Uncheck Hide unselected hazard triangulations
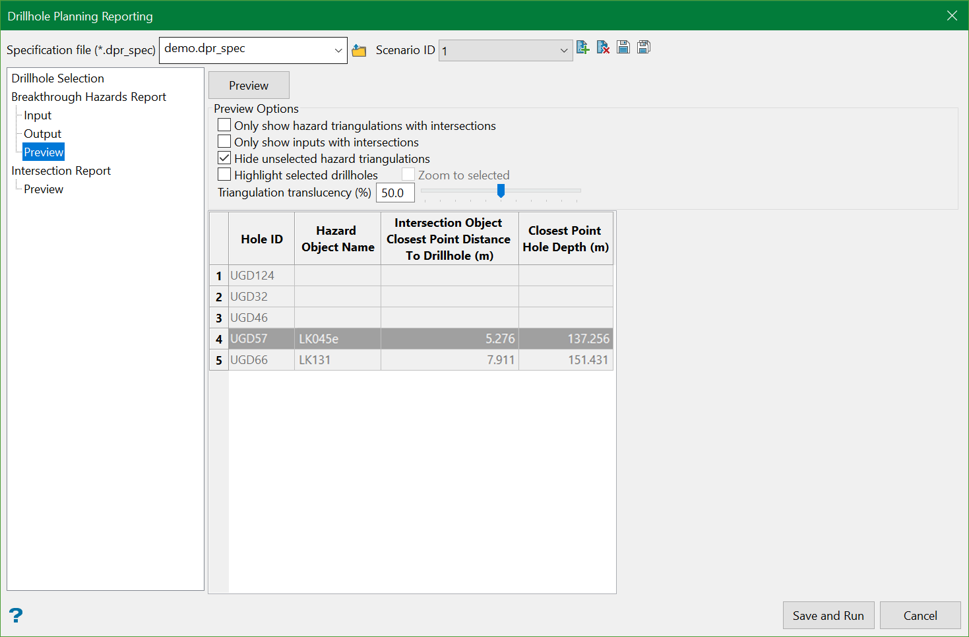 point(224,158)
